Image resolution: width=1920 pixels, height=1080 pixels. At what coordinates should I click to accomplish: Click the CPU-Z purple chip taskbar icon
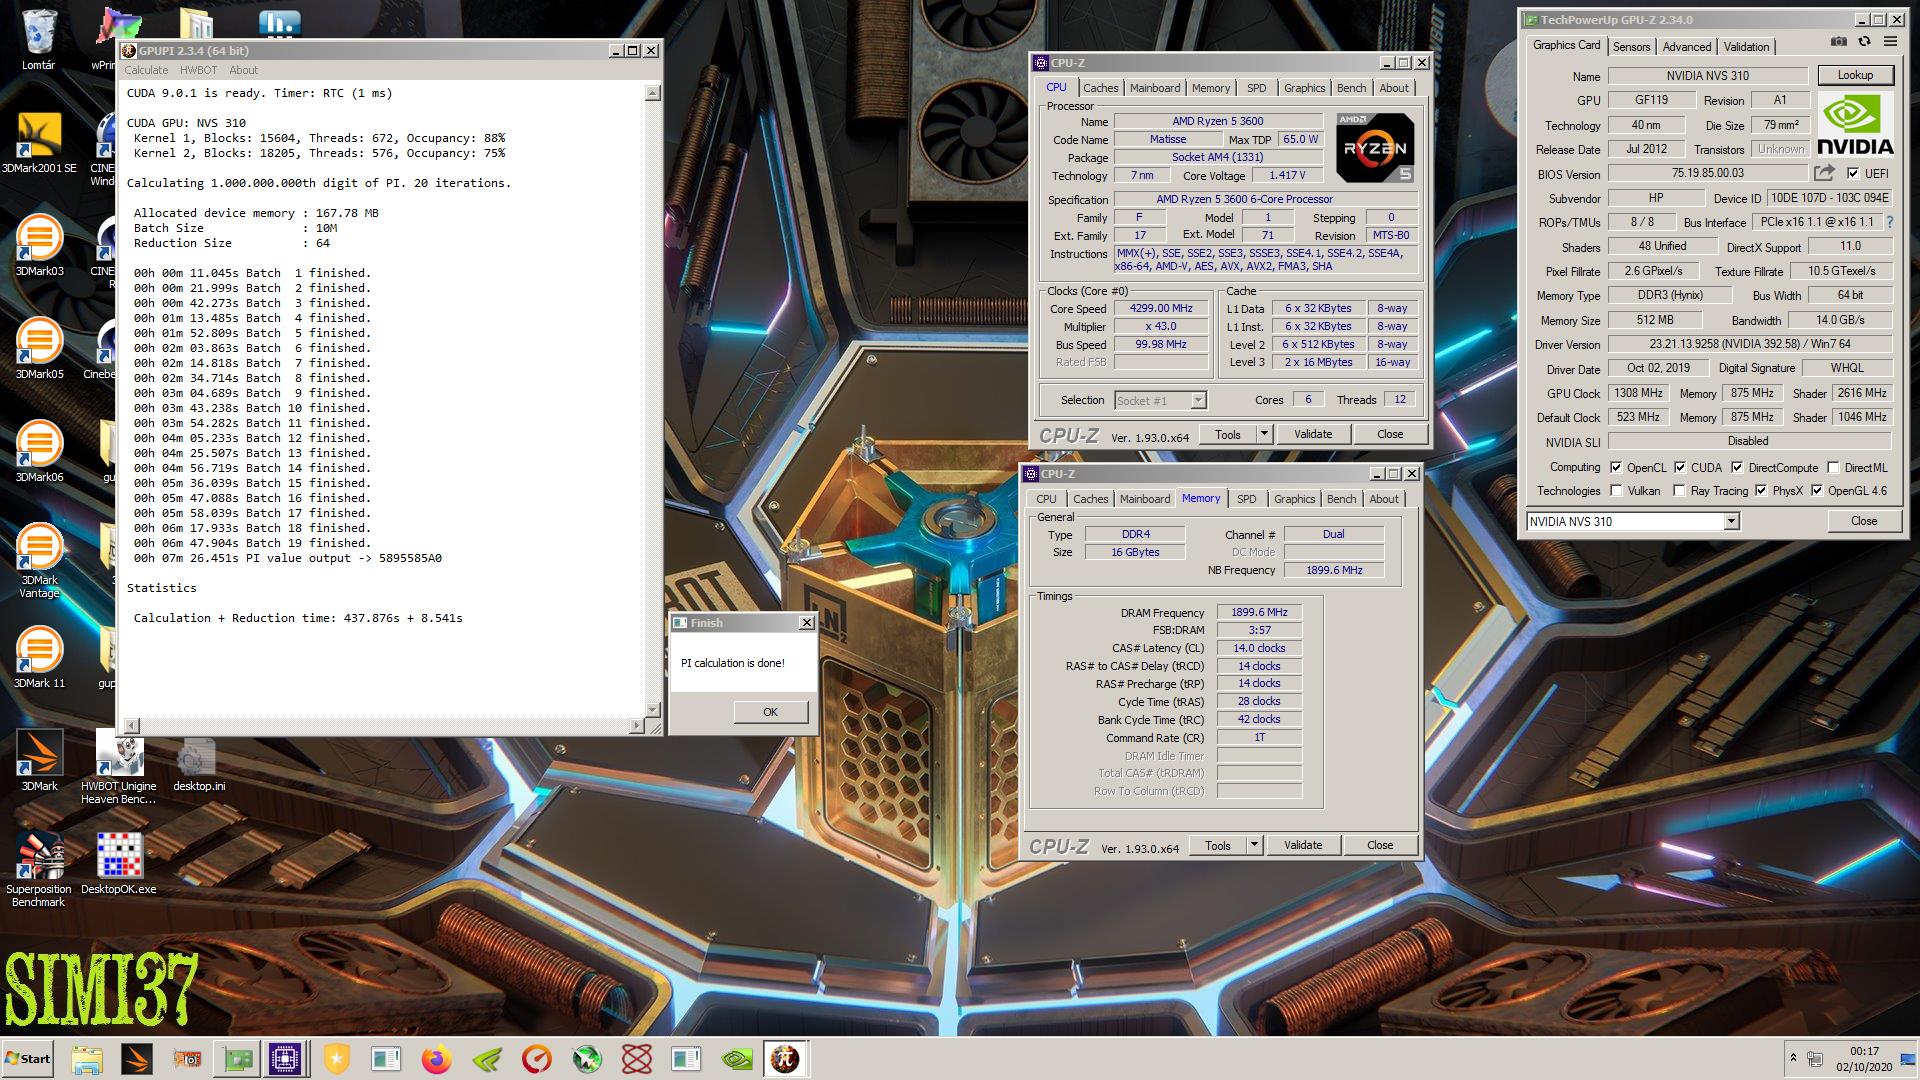(x=285, y=1059)
